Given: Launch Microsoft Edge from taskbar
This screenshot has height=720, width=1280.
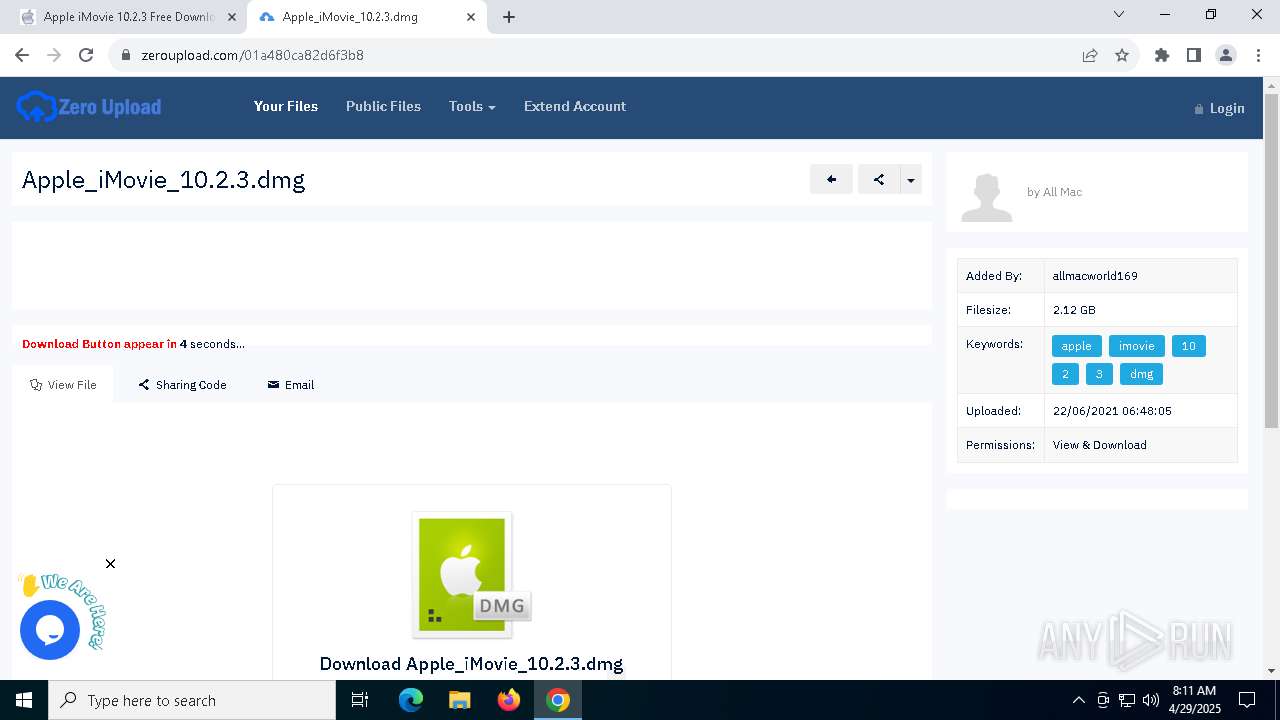Looking at the screenshot, I should 411,700.
